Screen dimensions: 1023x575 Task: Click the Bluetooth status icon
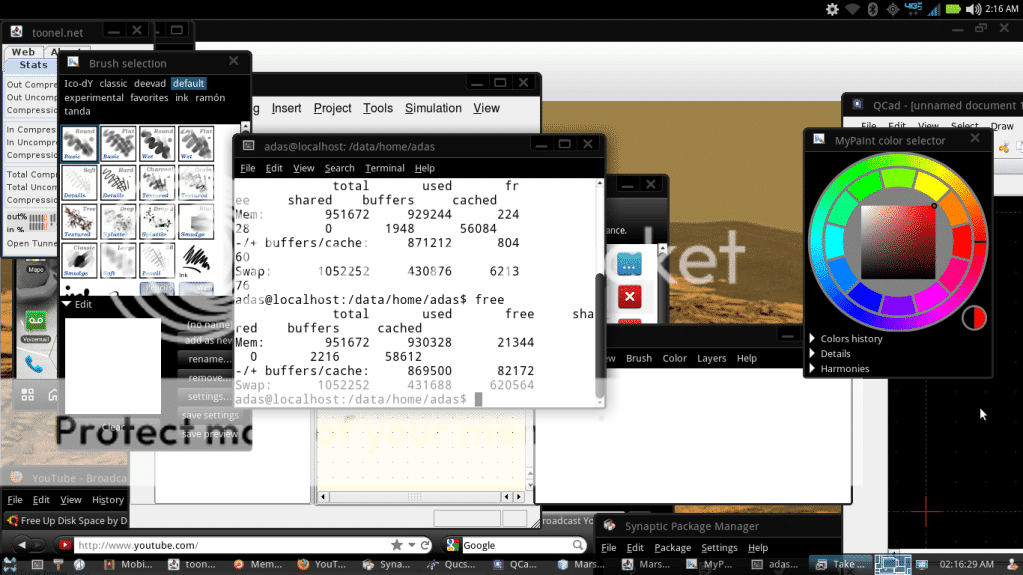[x=872, y=9]
